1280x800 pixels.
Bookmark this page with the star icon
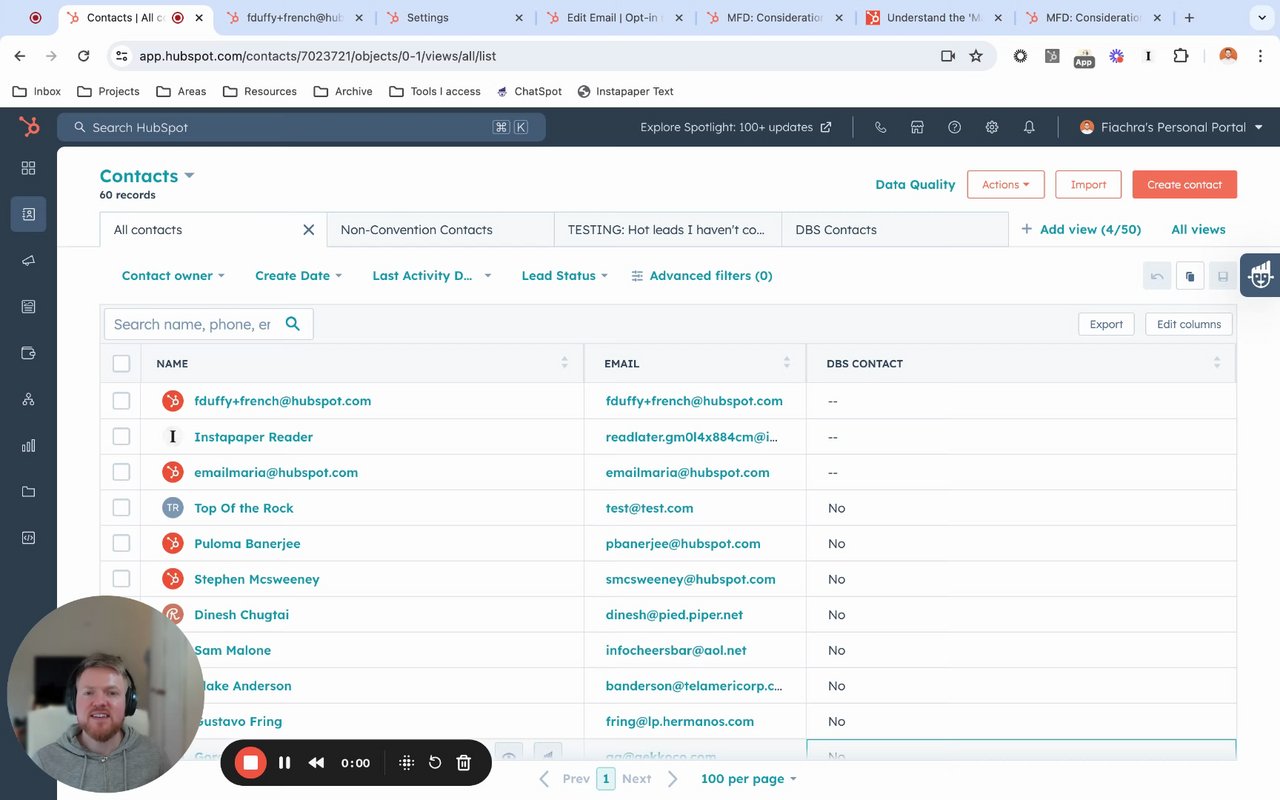976,56
